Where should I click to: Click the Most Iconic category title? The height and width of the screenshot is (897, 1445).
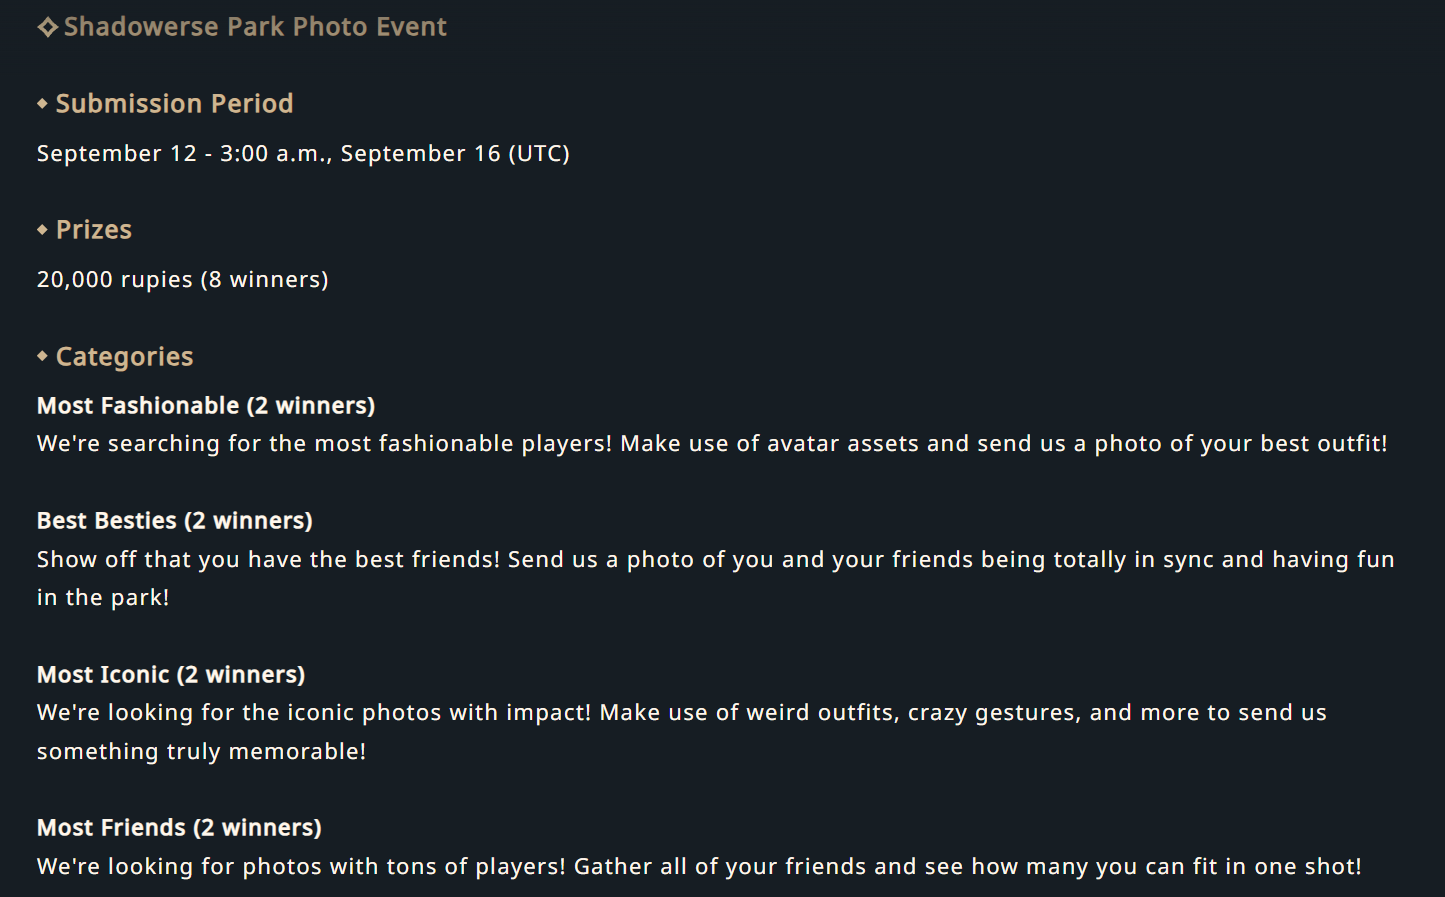tap(171, 674)
